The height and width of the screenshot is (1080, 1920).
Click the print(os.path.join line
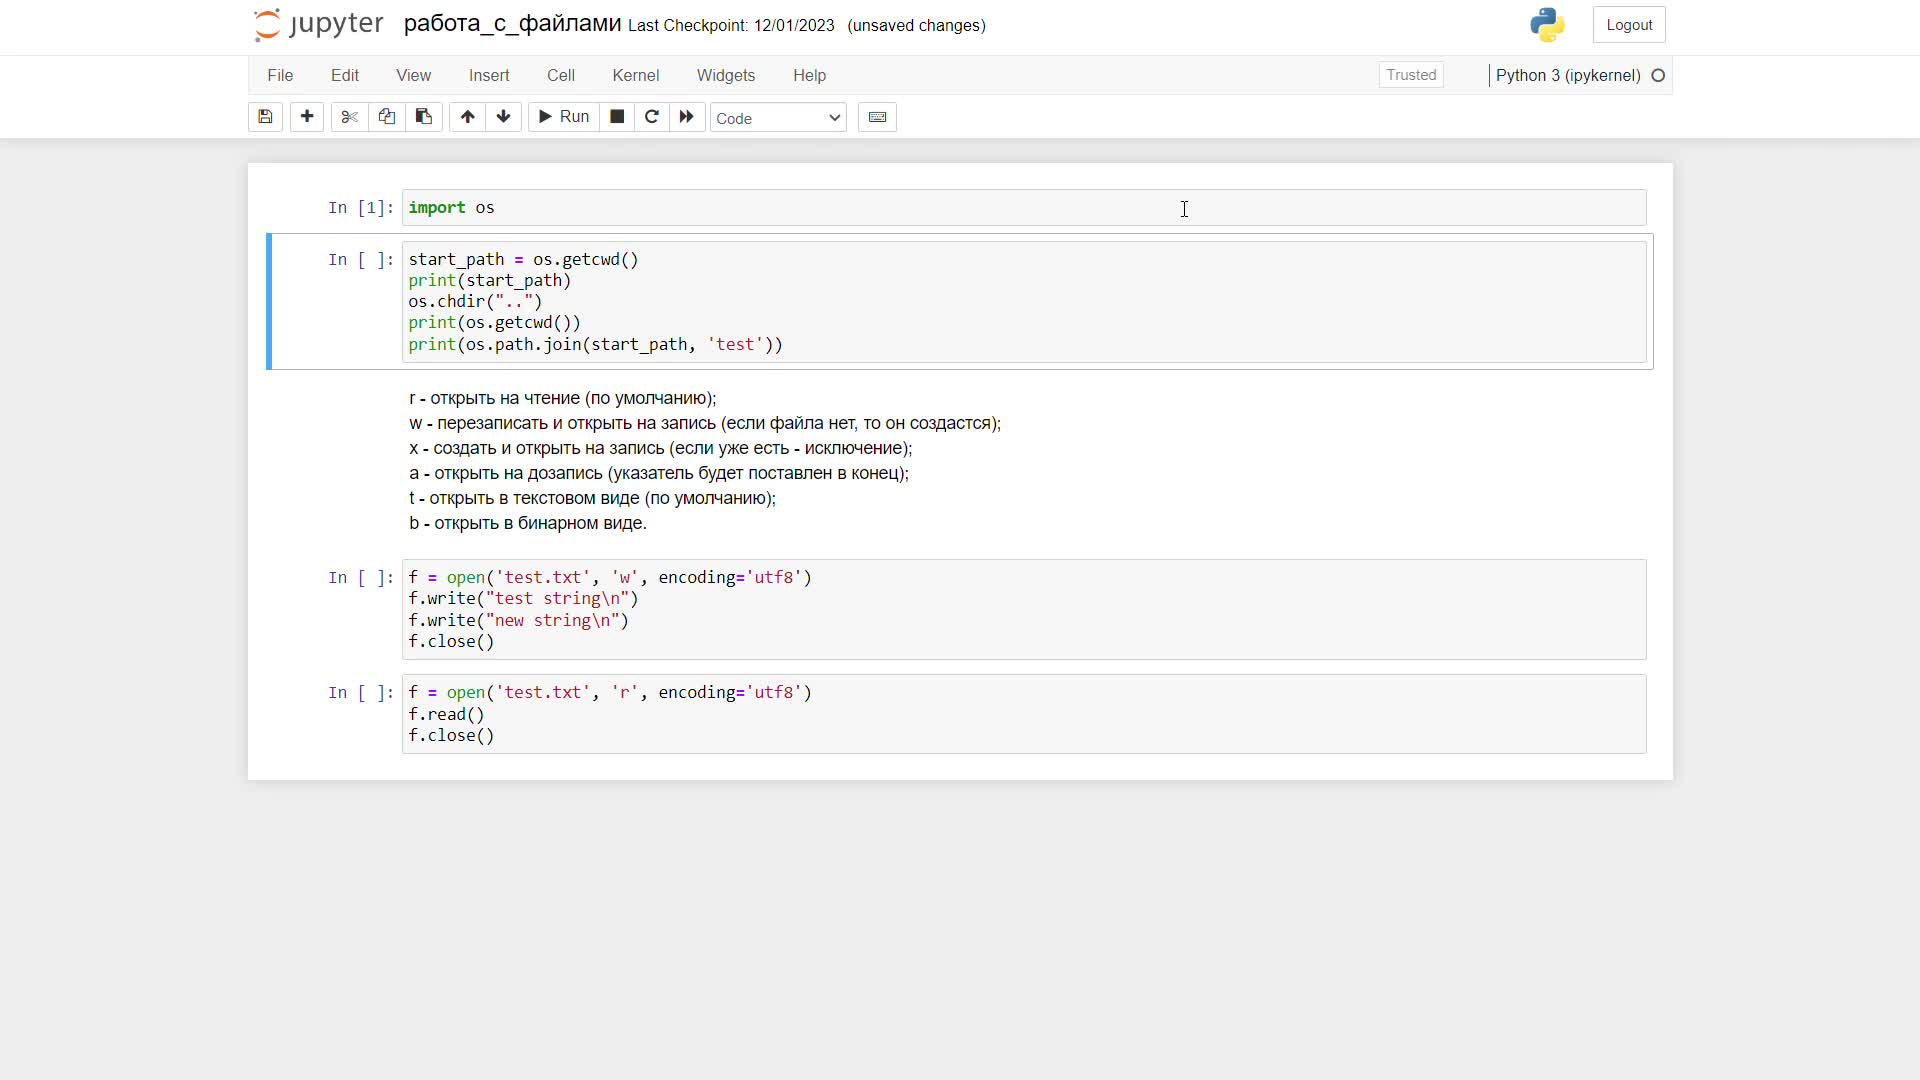coord(595,345)
